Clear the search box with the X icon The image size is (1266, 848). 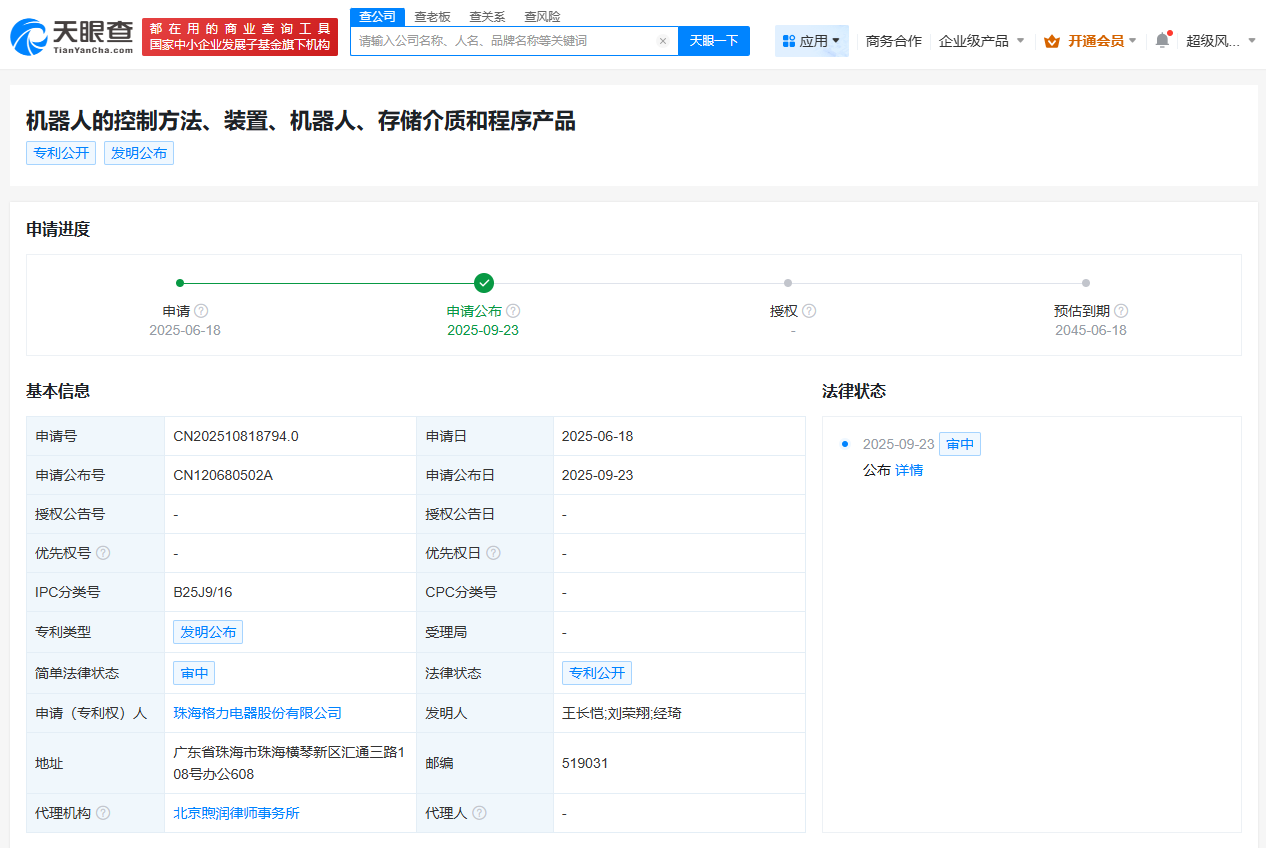(662, 40)
